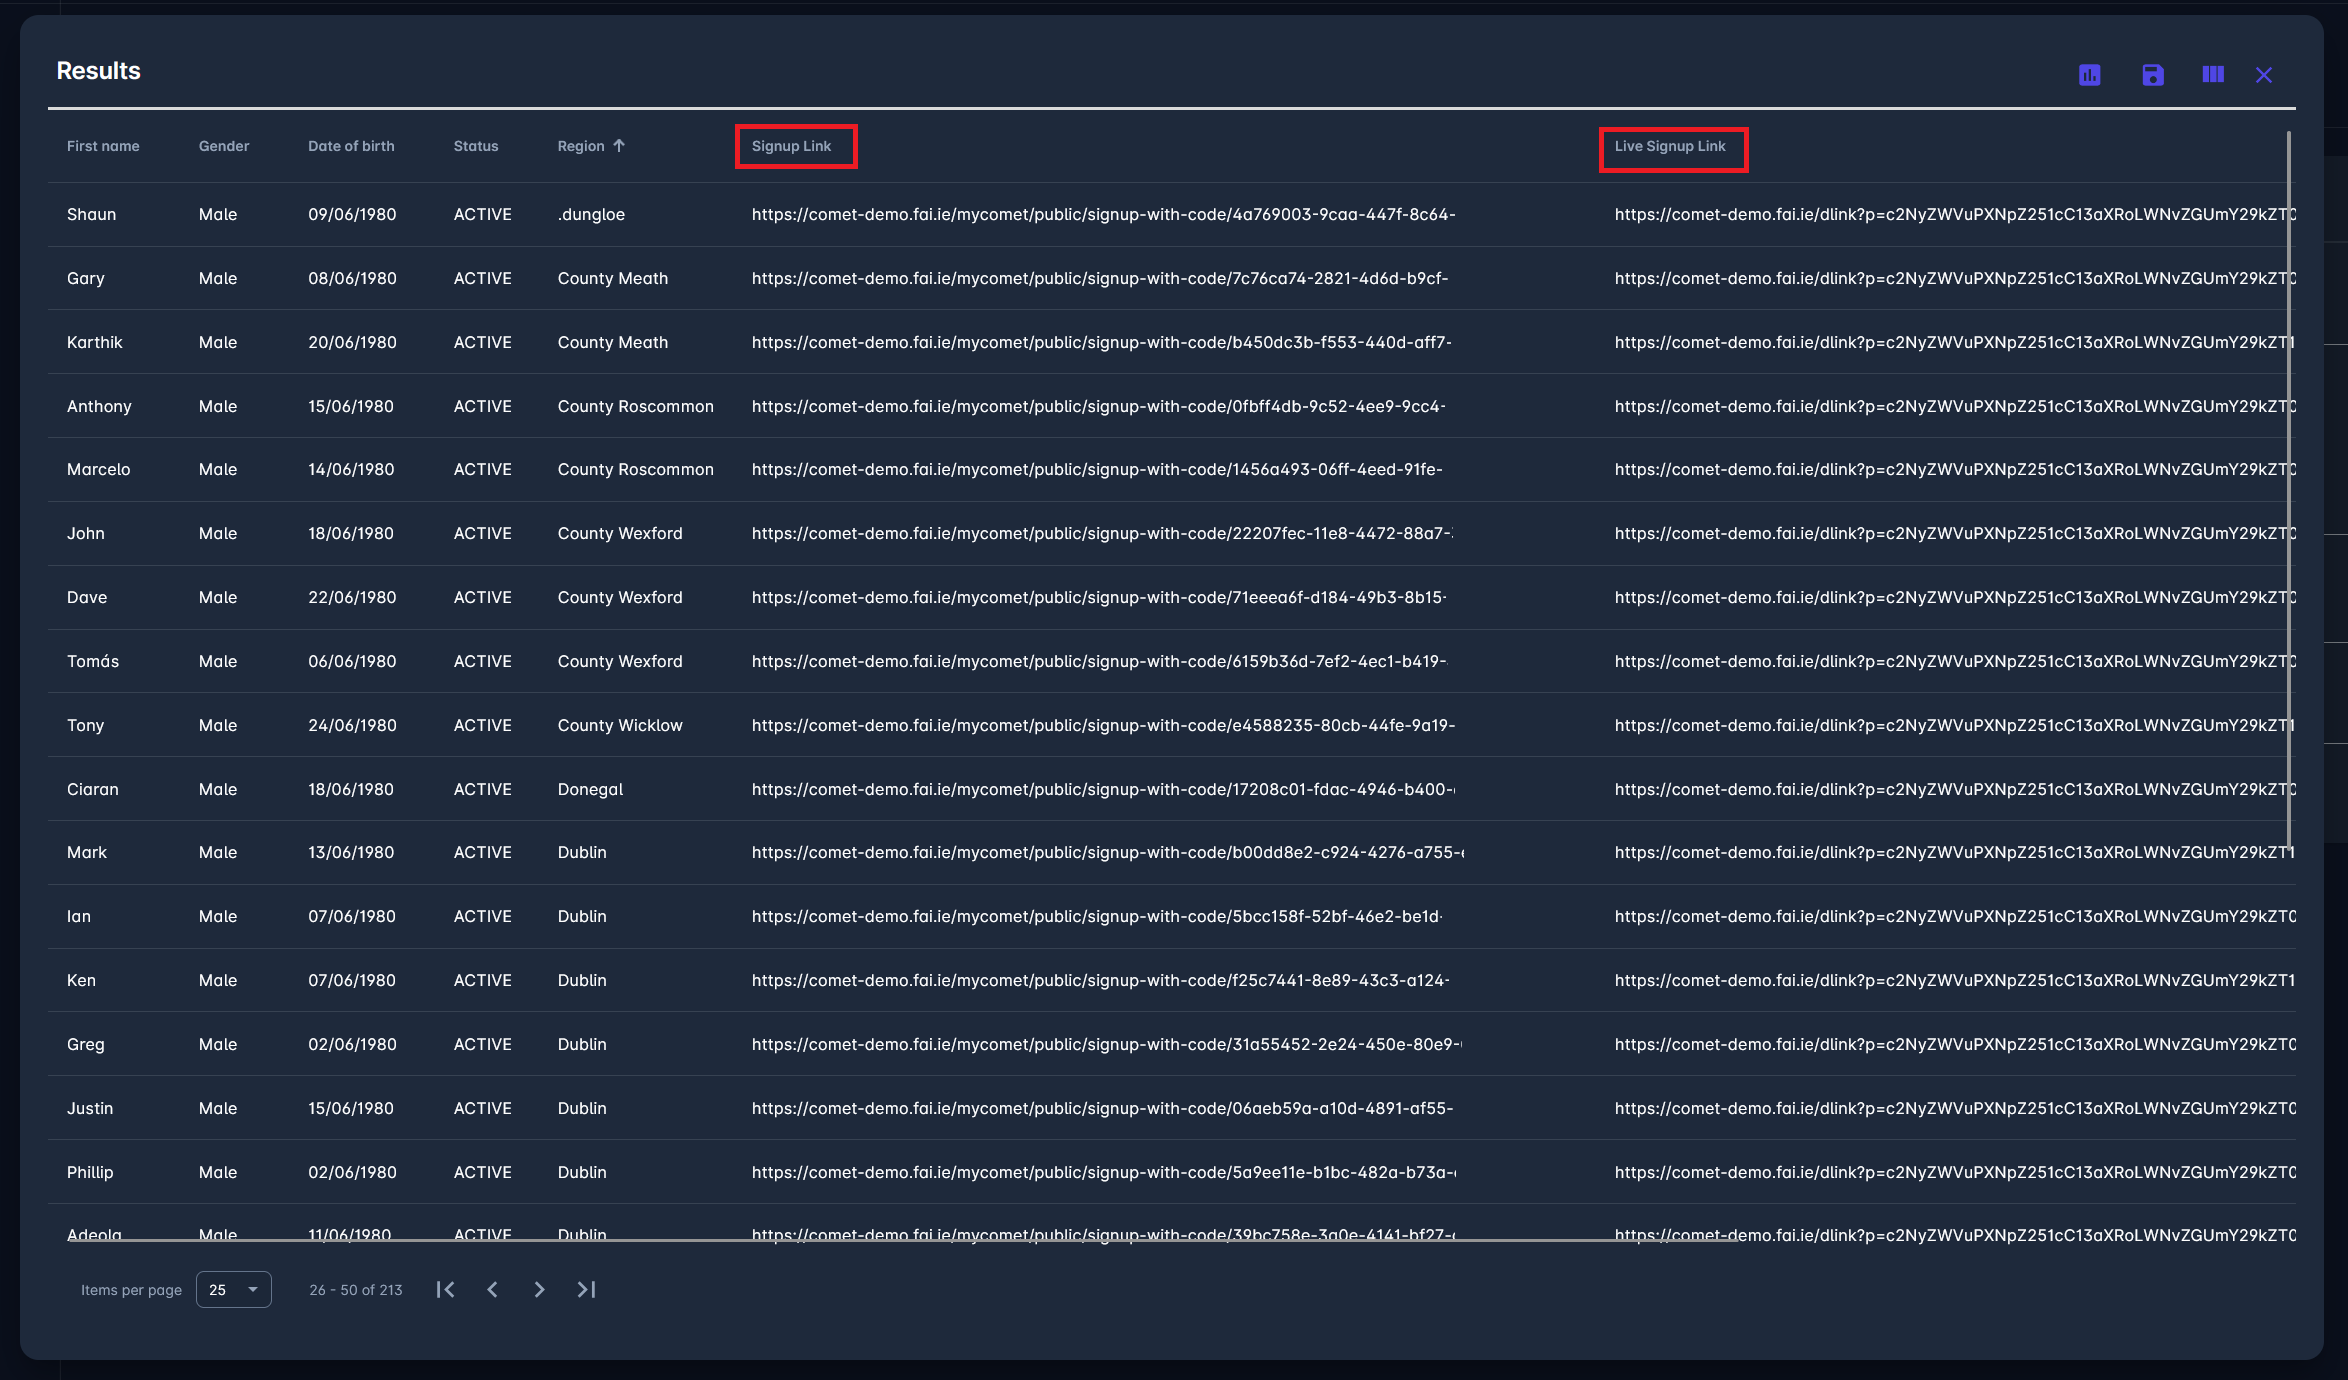The width and height of the screenshot is (2348, 1380).
Task: Sort by Date of birth column header
Action: tap(351, 146)
